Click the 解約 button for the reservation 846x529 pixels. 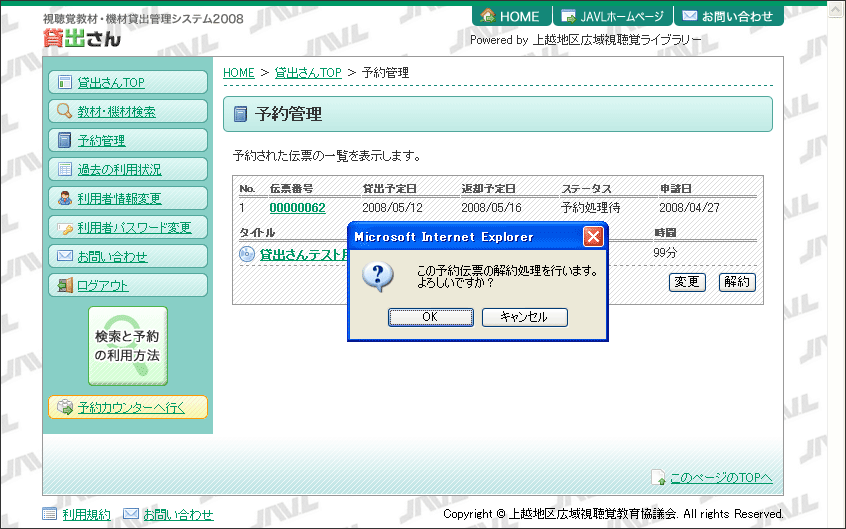point(737,282)
